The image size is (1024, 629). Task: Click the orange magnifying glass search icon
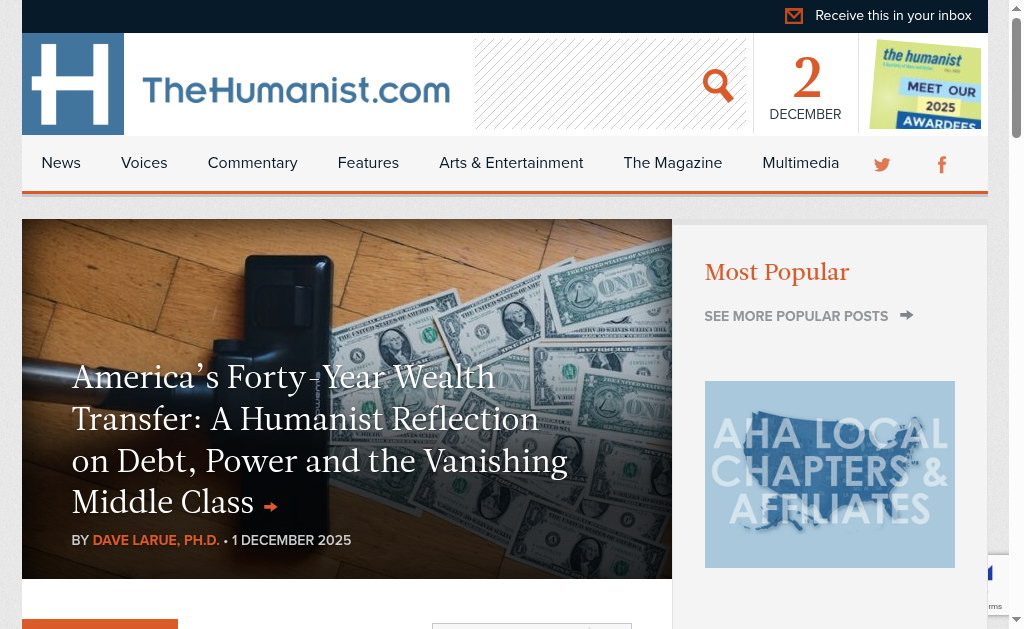point(718,86)
